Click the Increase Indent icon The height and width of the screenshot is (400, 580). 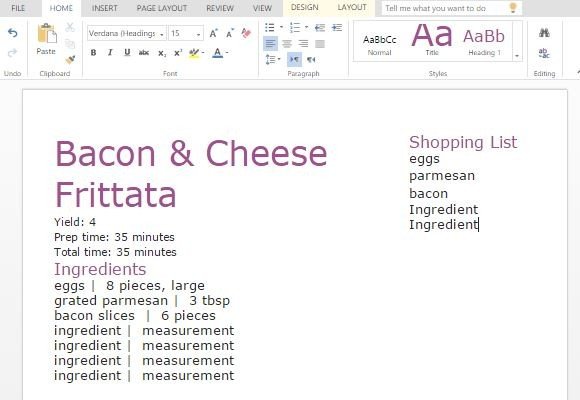[337, 27]
